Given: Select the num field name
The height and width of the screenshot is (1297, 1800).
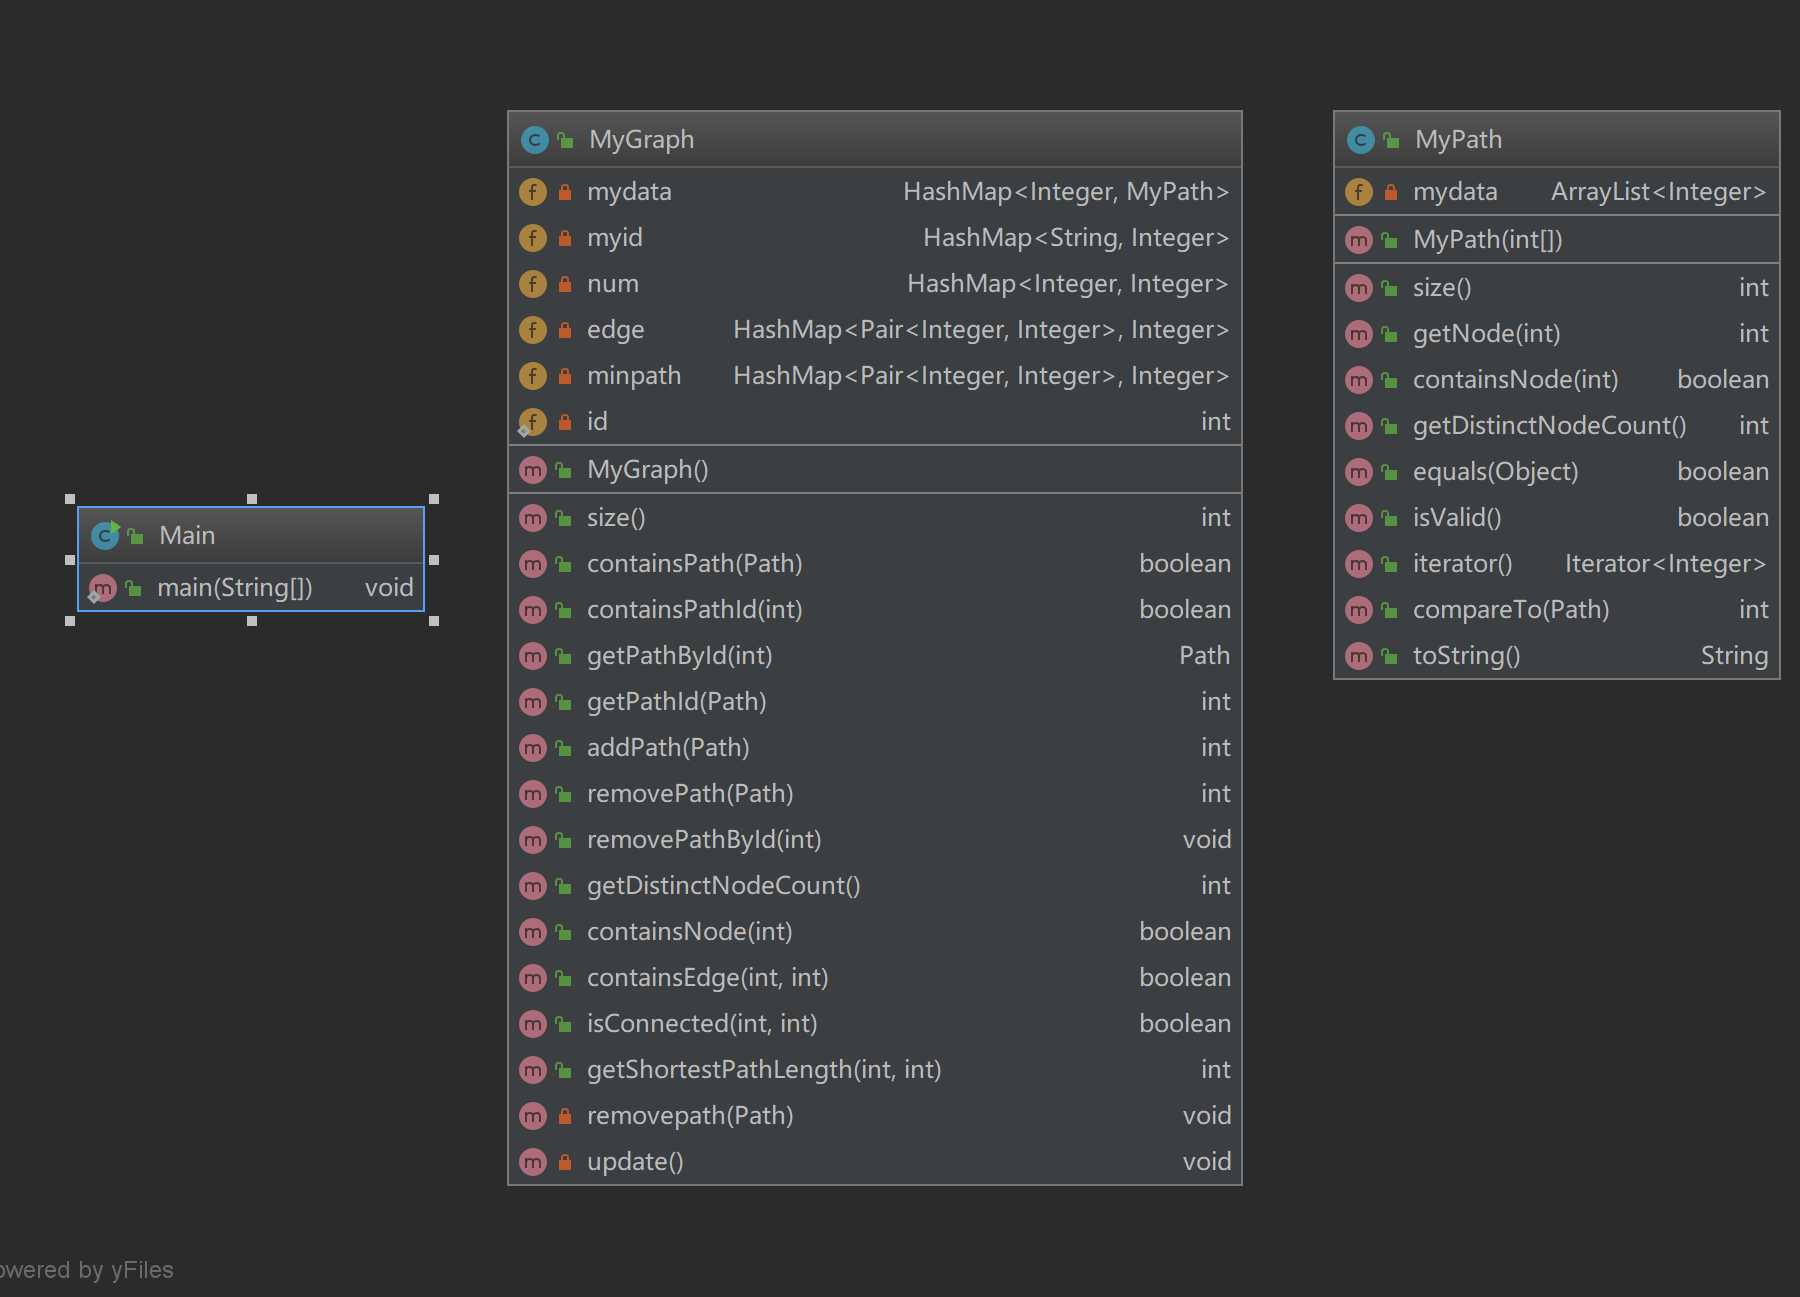Looking at the screenshot, I should [613, 284].
